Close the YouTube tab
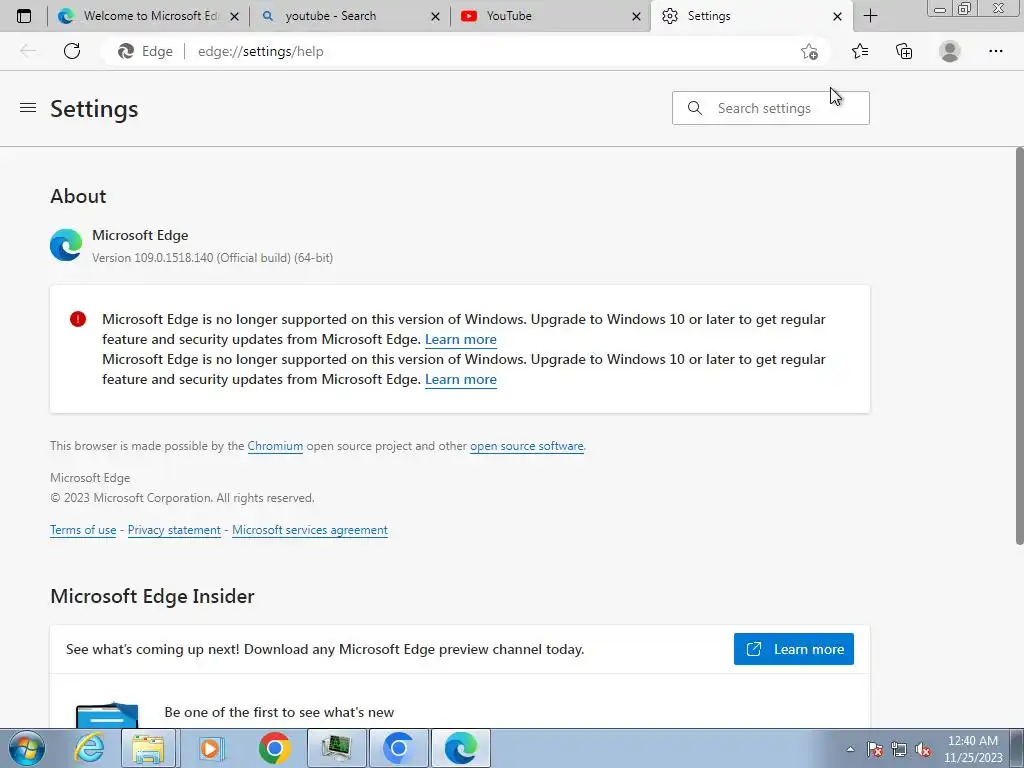Viewport: 1024px width, 768px height. 636,16
